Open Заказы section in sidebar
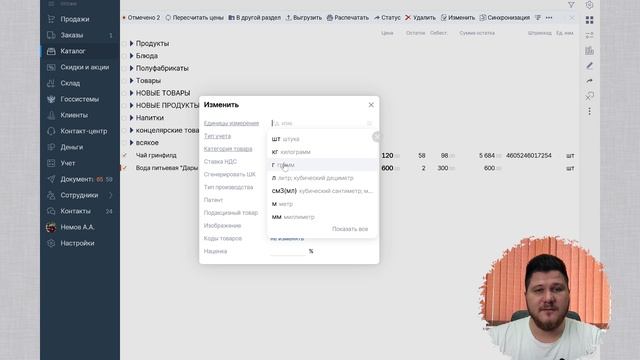This screenshot has width=640, height=360. pos(72,35)
